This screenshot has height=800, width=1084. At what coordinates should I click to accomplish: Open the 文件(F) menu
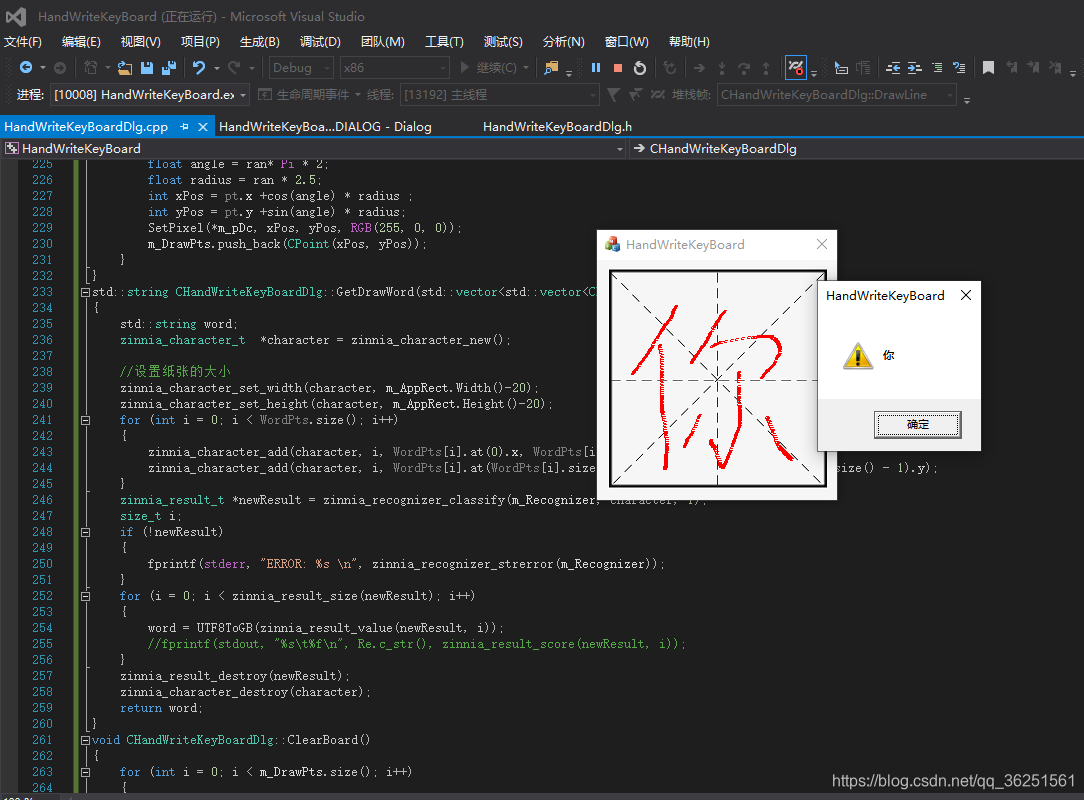tap(23, 42)
